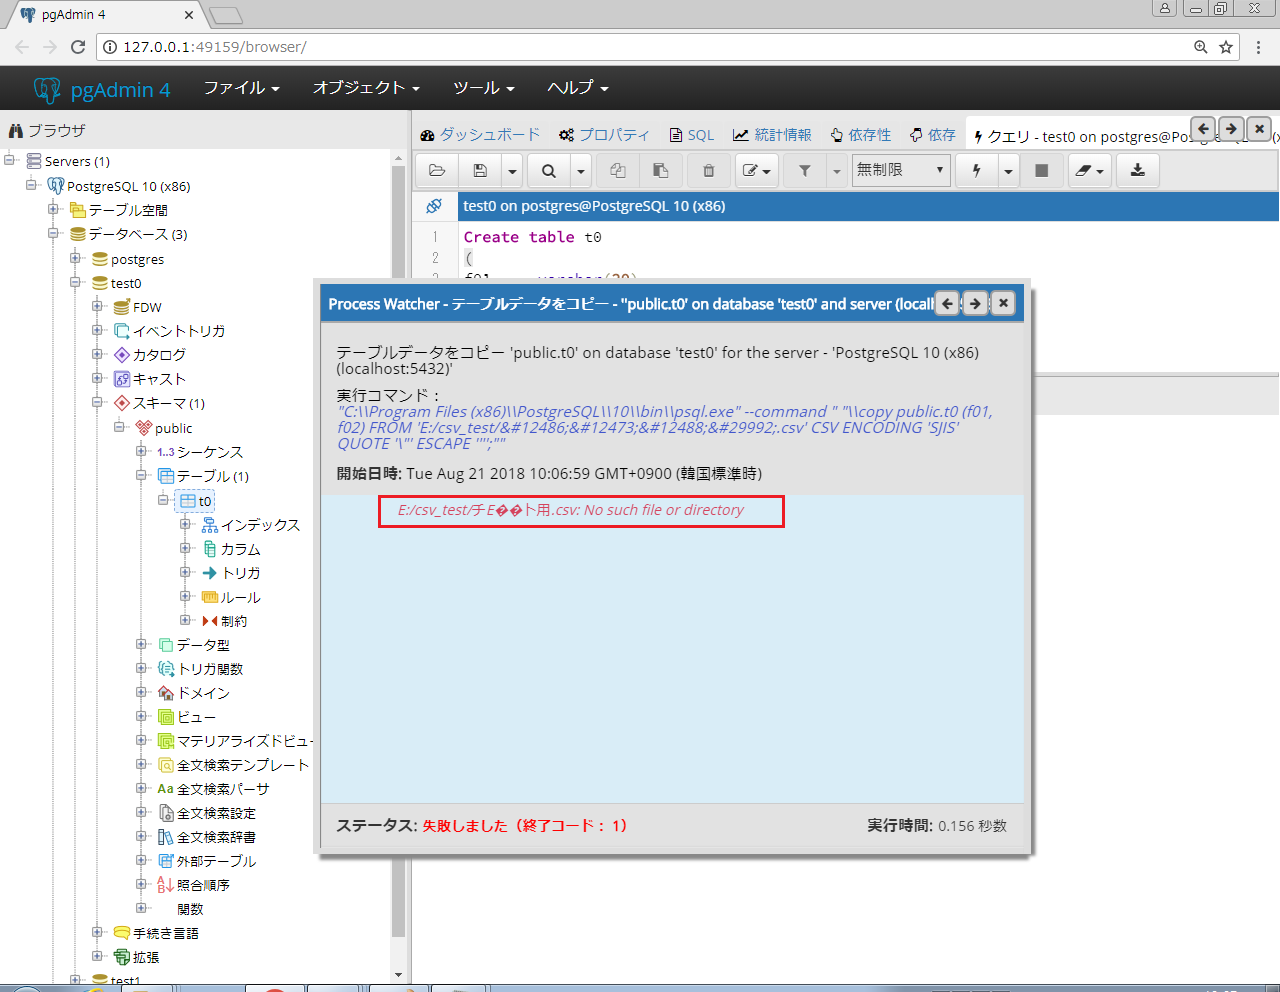Viewport: 1280px width, 992px height.
Task: Click the Process Watcher left arrow button
Action: 947,303
